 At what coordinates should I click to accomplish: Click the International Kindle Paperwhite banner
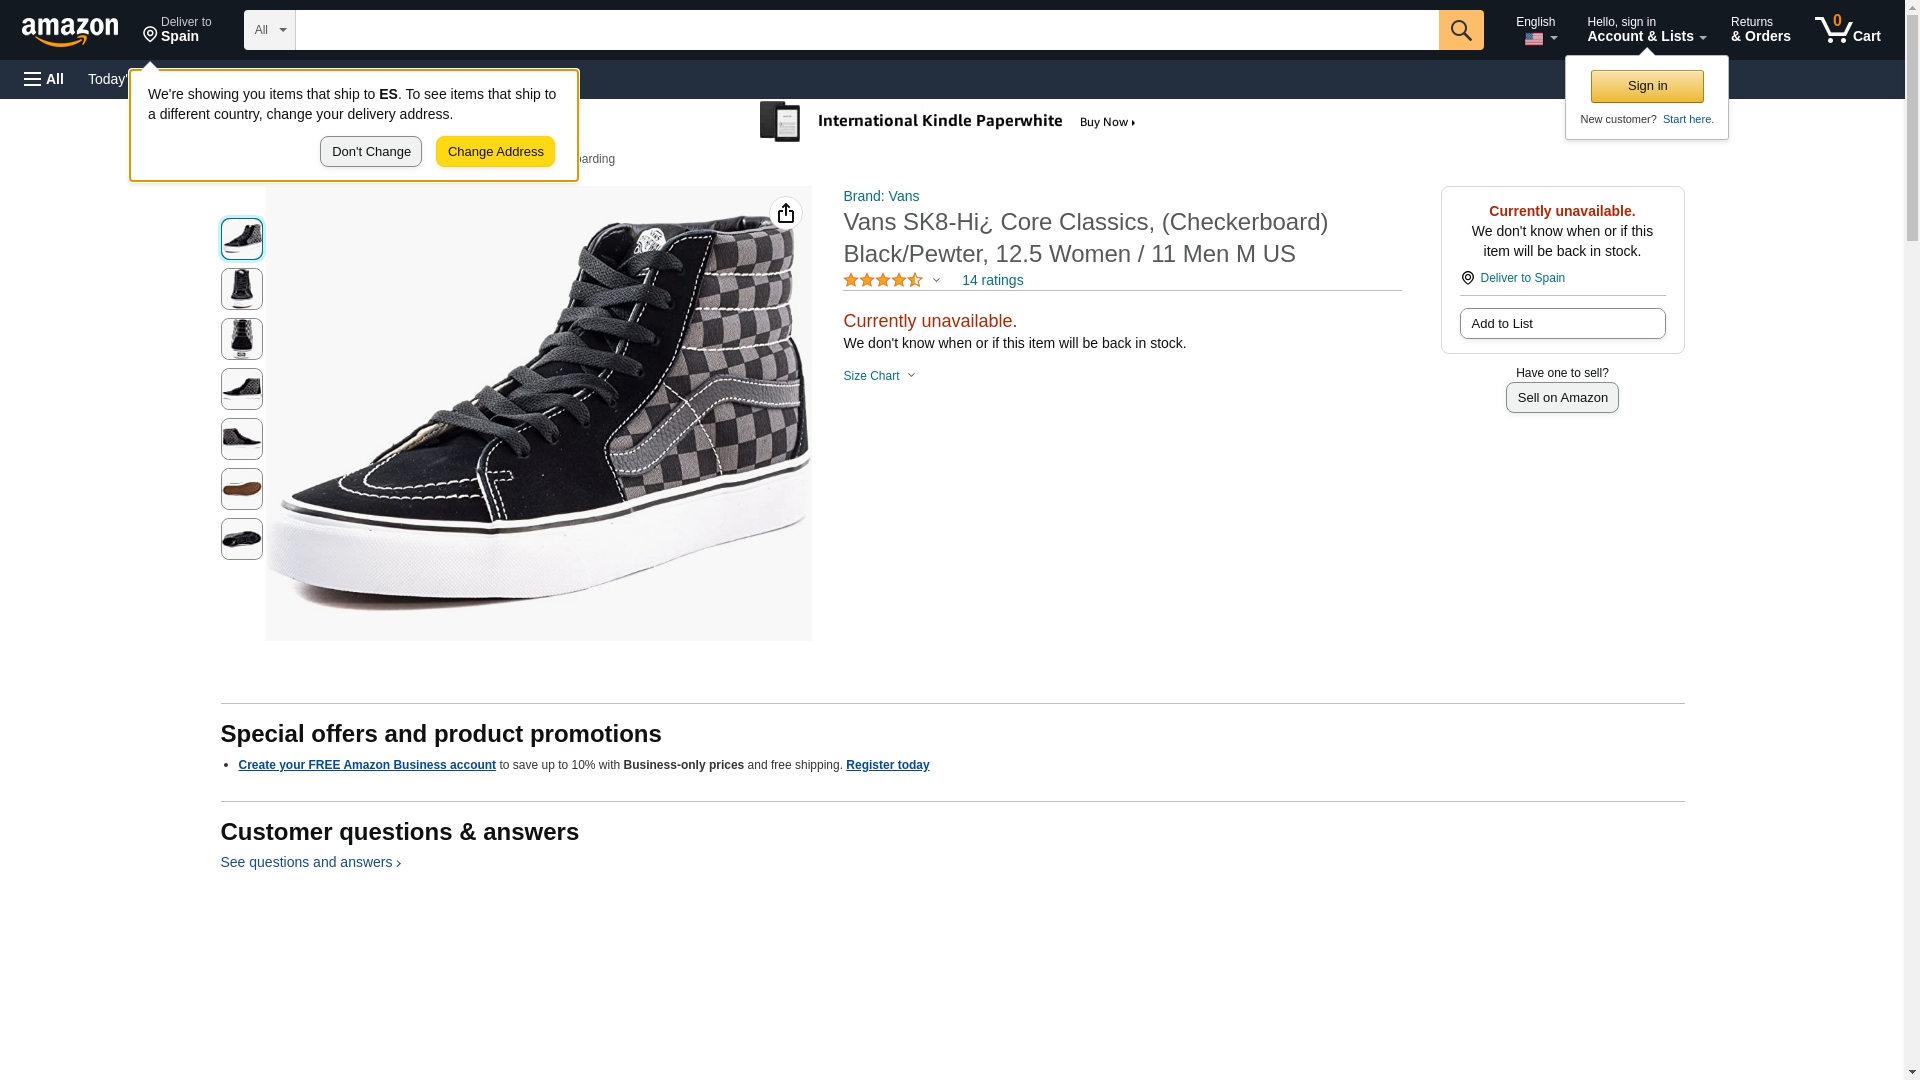[x=948, y=122]
